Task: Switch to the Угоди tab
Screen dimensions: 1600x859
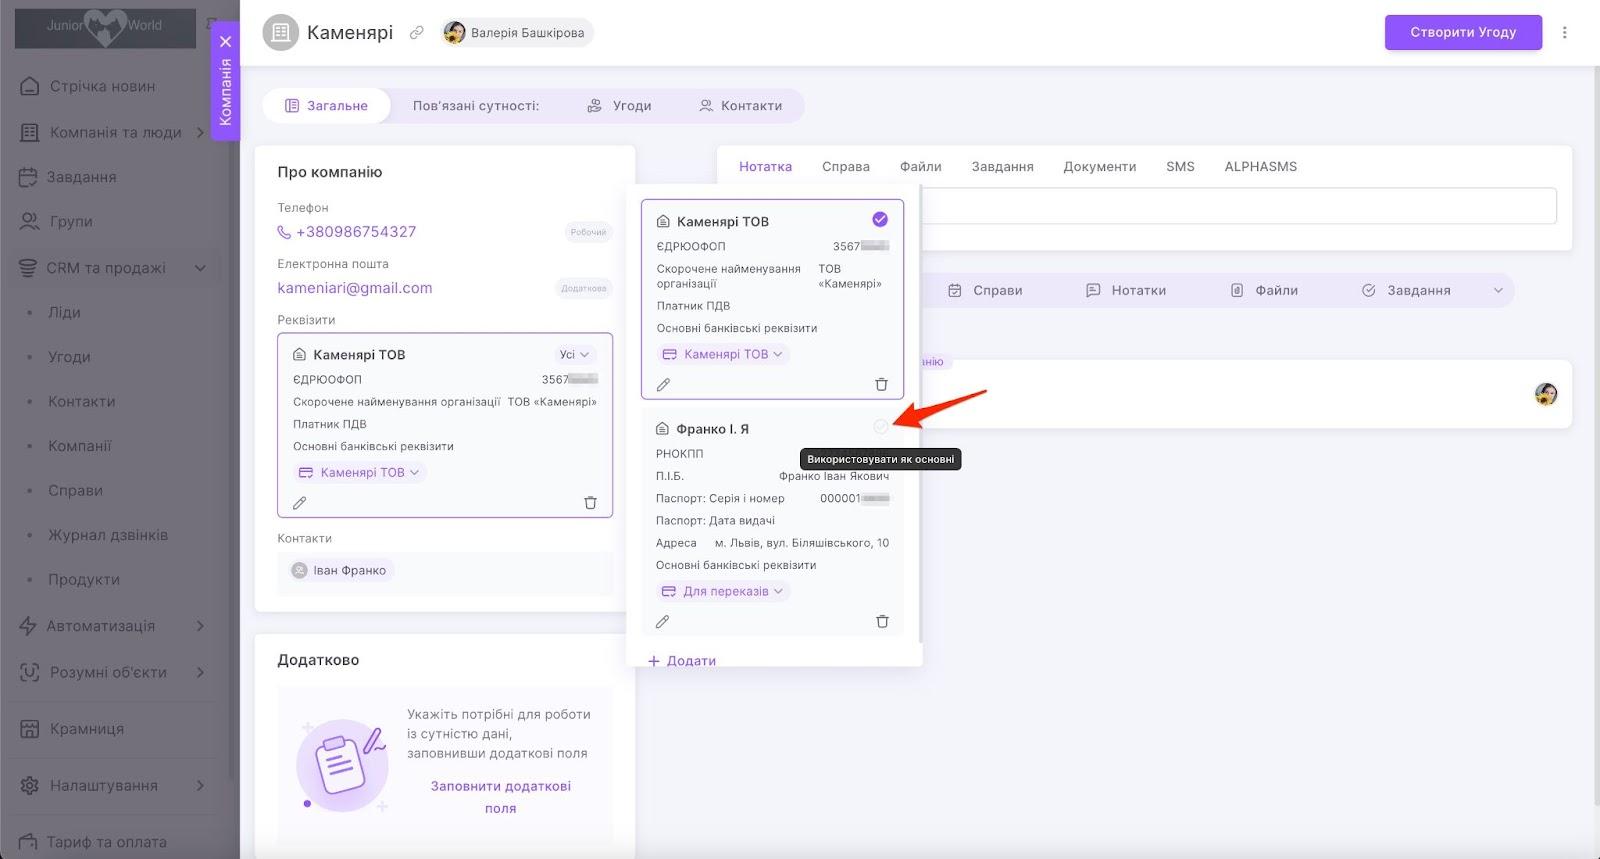Action: point(619,106)
